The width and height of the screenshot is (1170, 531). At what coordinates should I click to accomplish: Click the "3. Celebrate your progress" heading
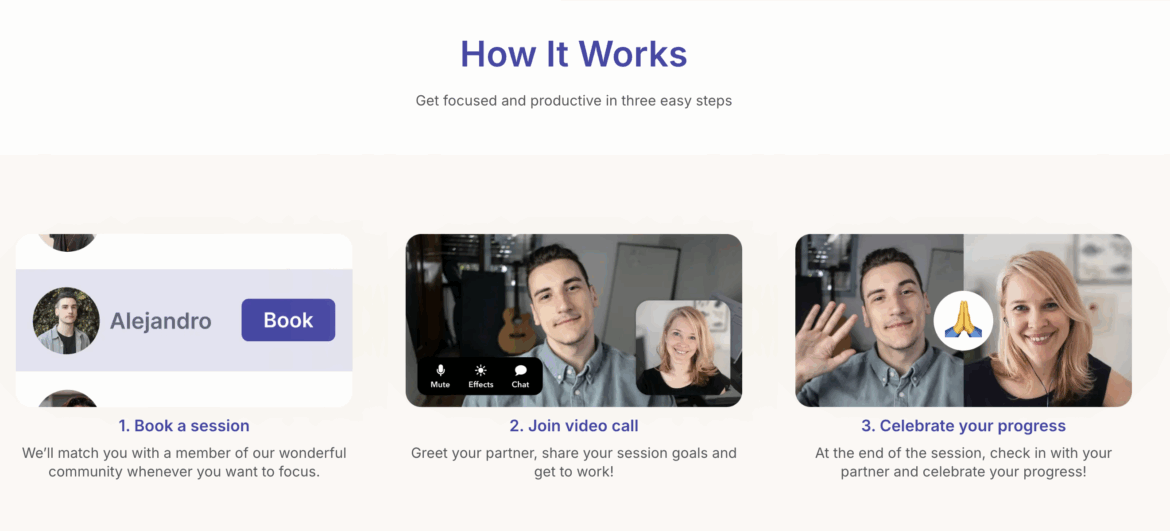[963, 426]
